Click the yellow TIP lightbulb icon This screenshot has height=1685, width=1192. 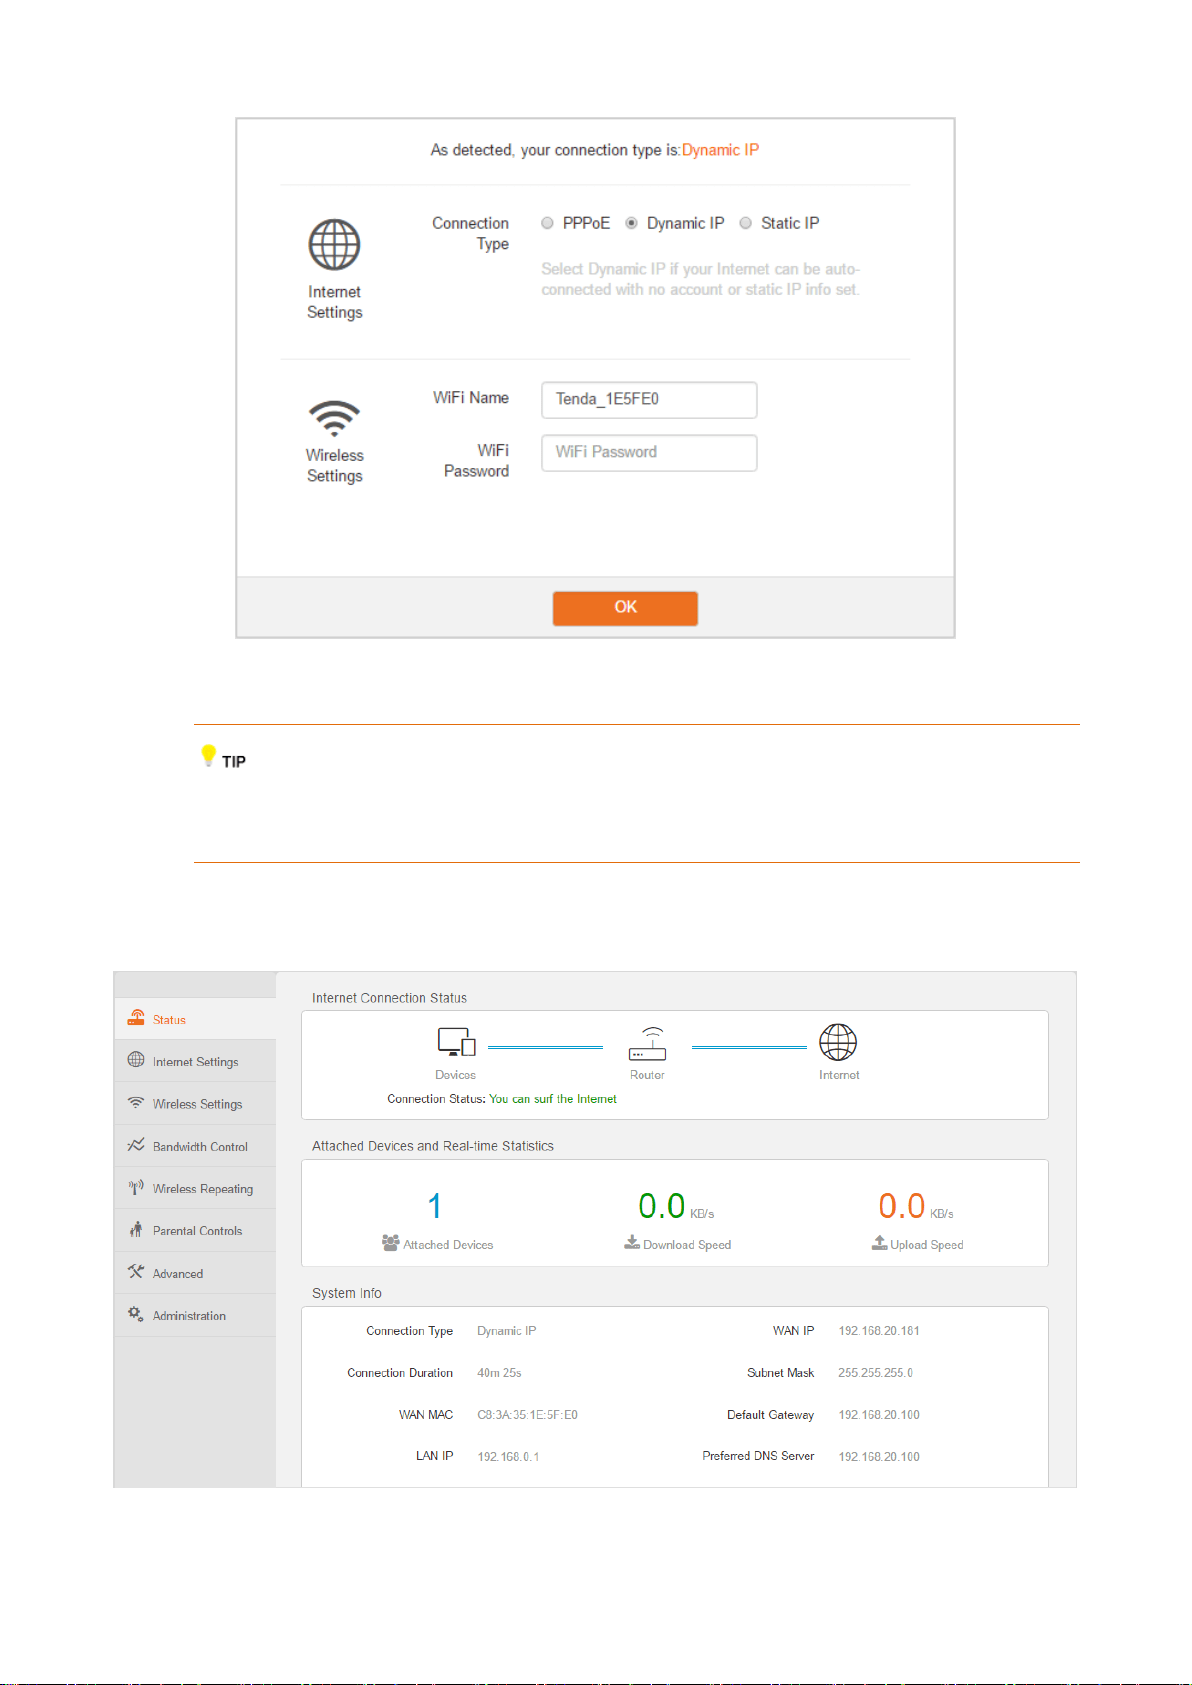(x=208, y=756)
